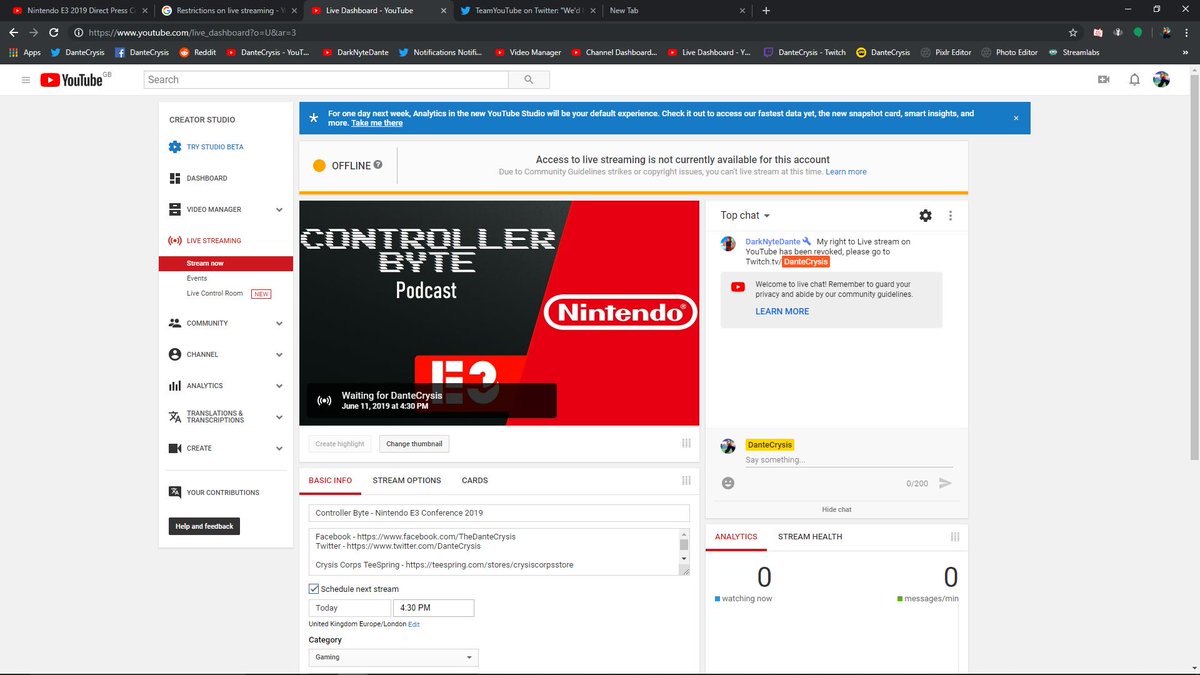
Task: Open the Apps bookmarks shortcut
Action: tap(25, 52)
